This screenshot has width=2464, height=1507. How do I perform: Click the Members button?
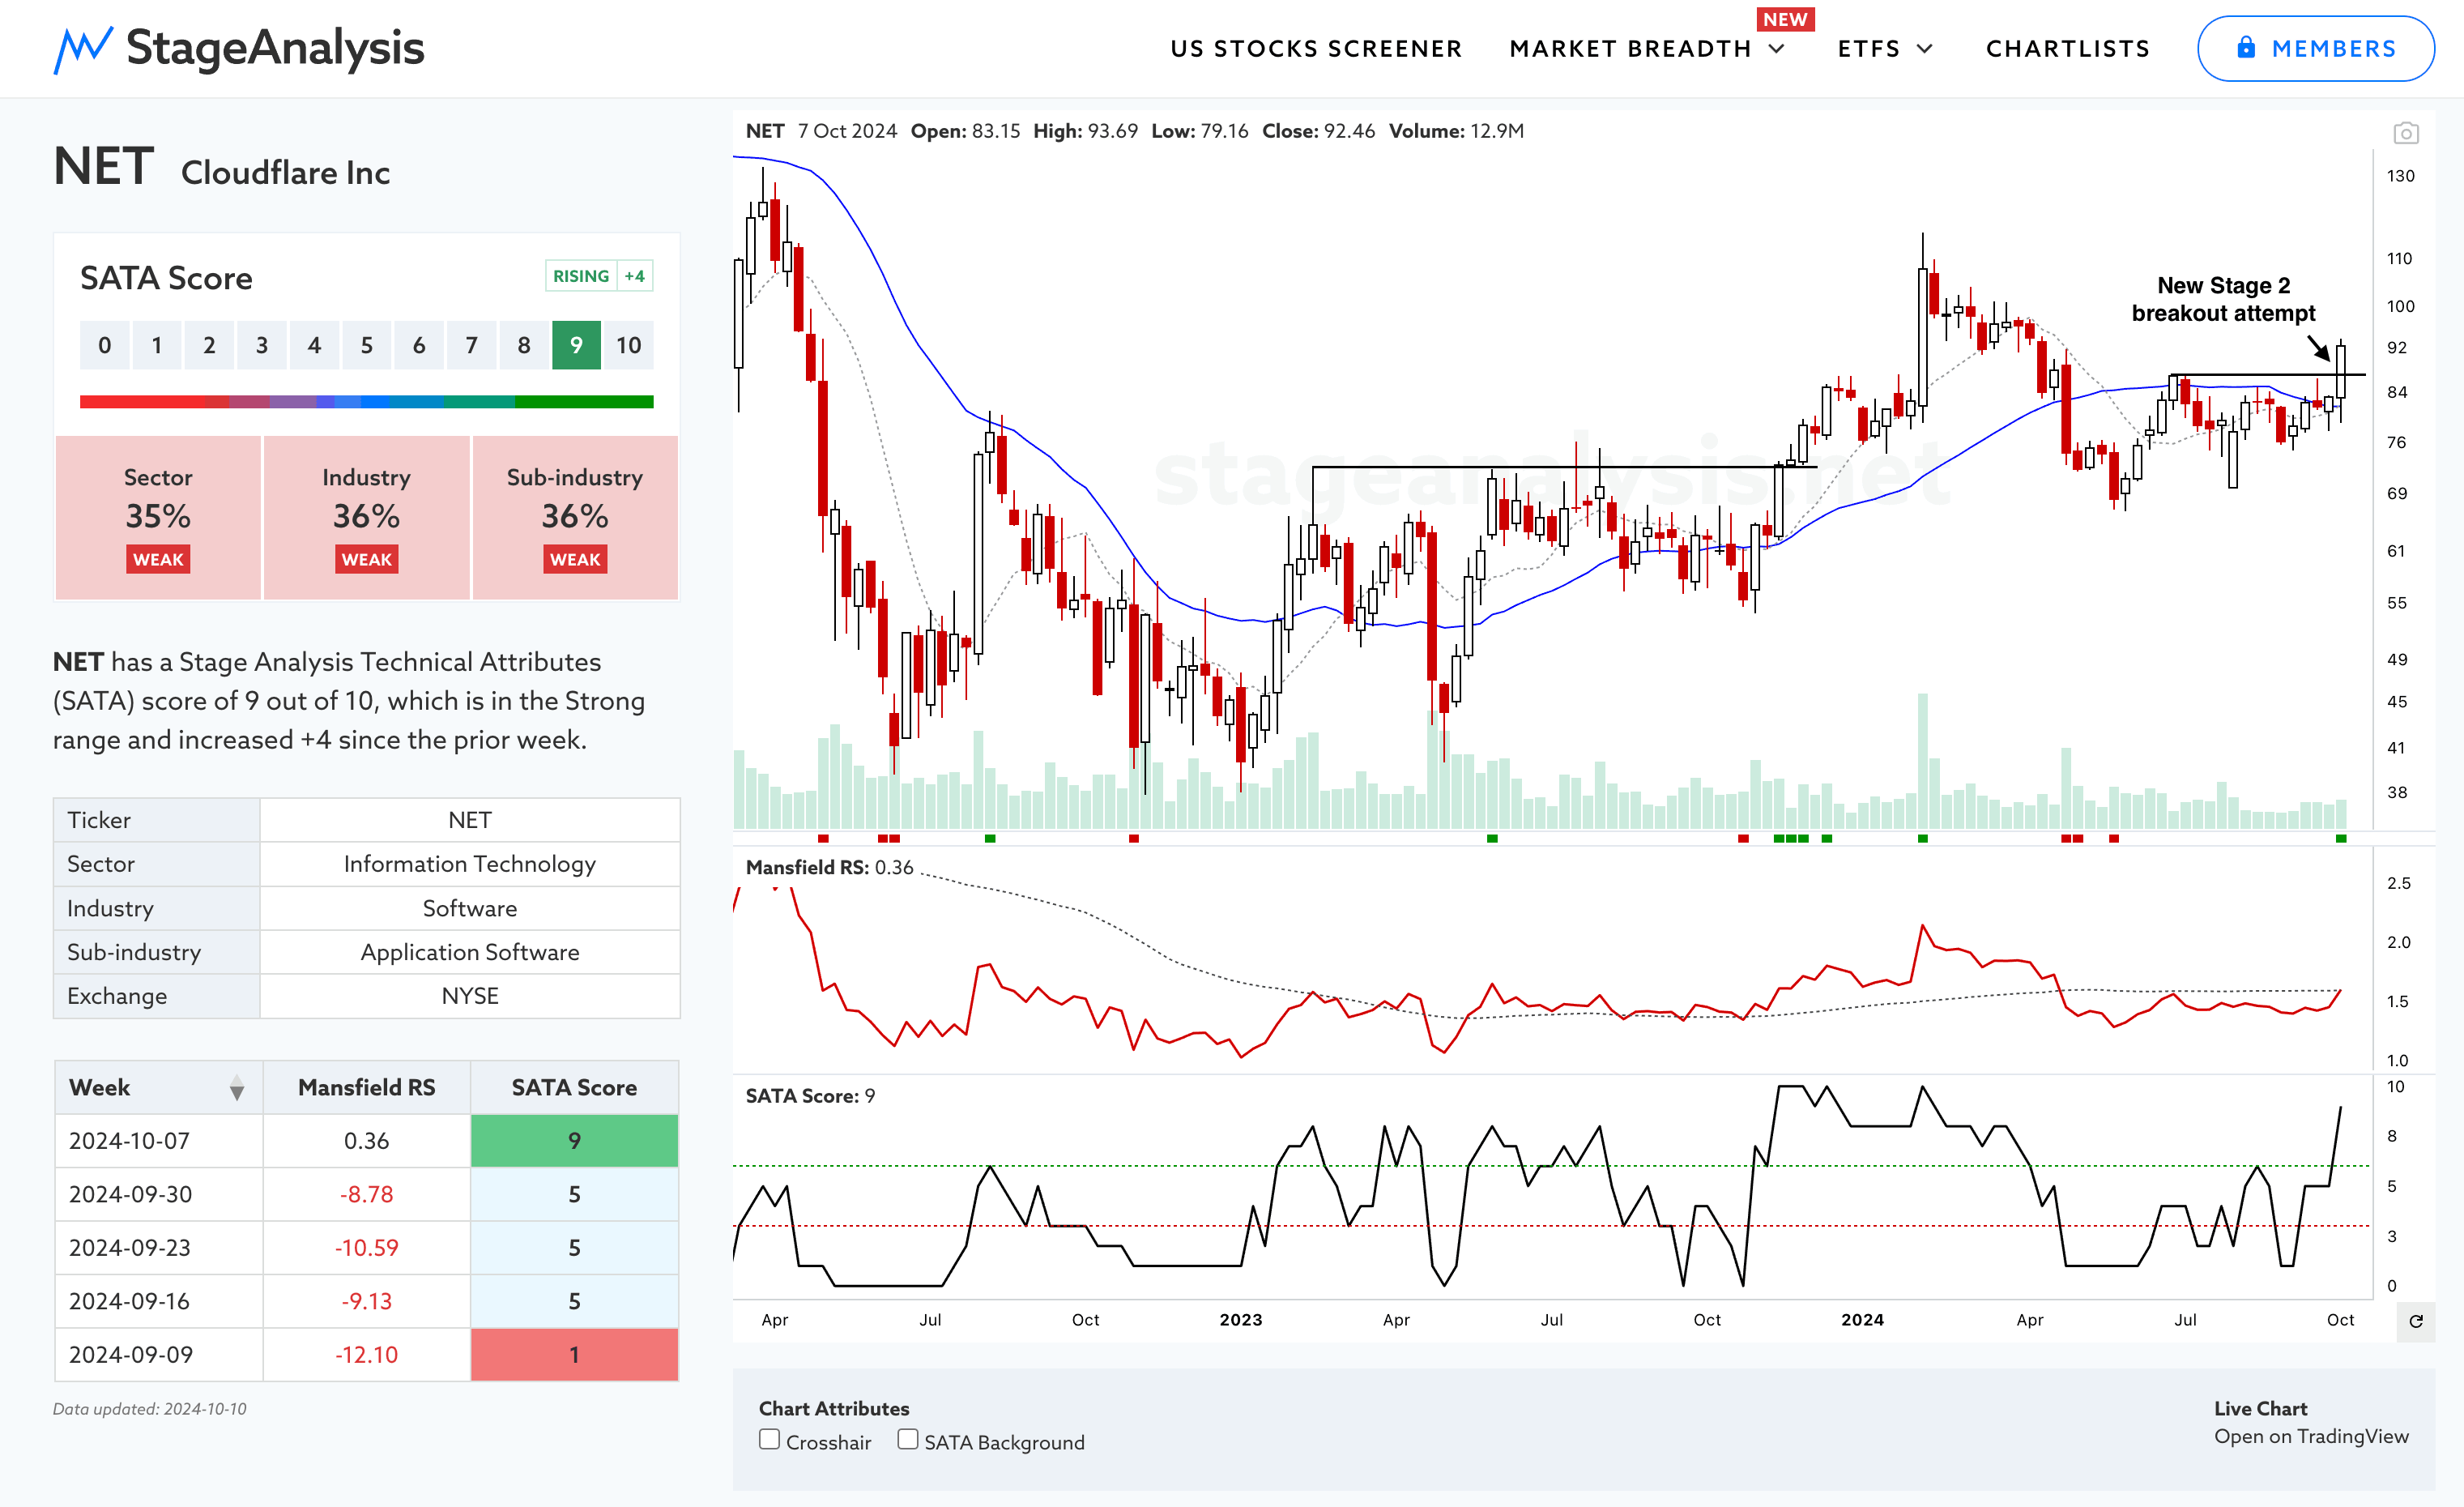click(2315, 48)
